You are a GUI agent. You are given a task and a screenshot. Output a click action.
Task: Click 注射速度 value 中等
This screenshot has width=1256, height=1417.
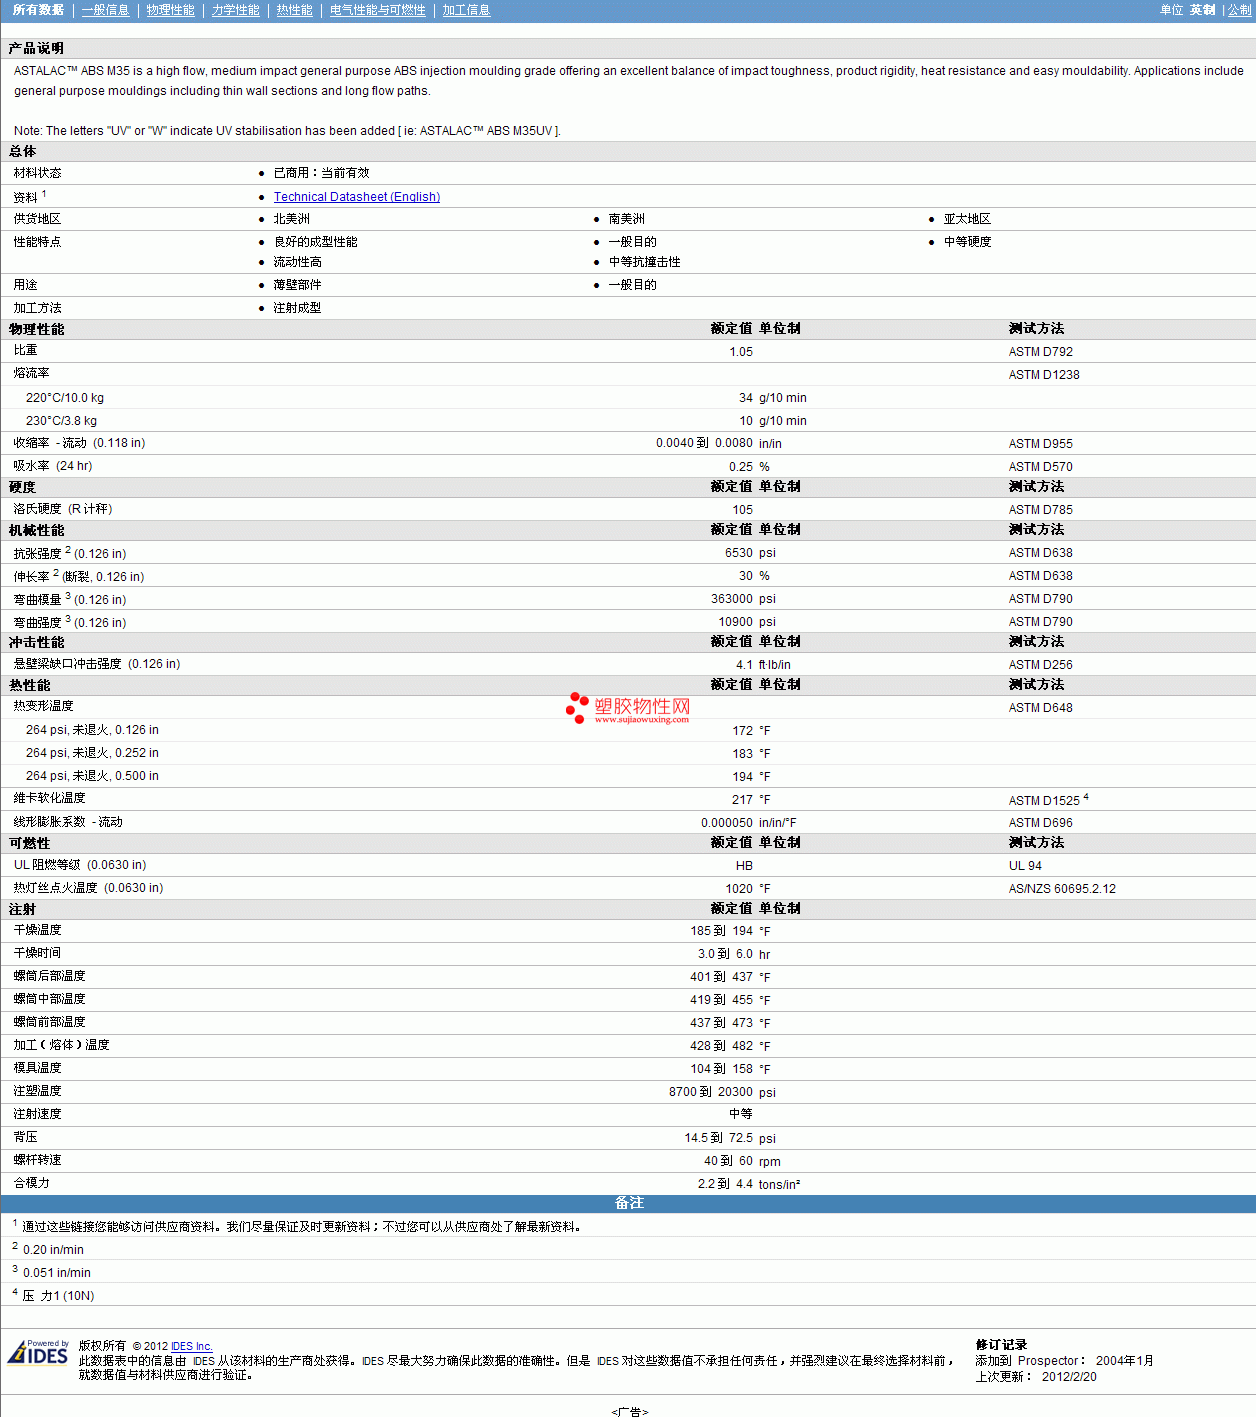point(741,1114)
